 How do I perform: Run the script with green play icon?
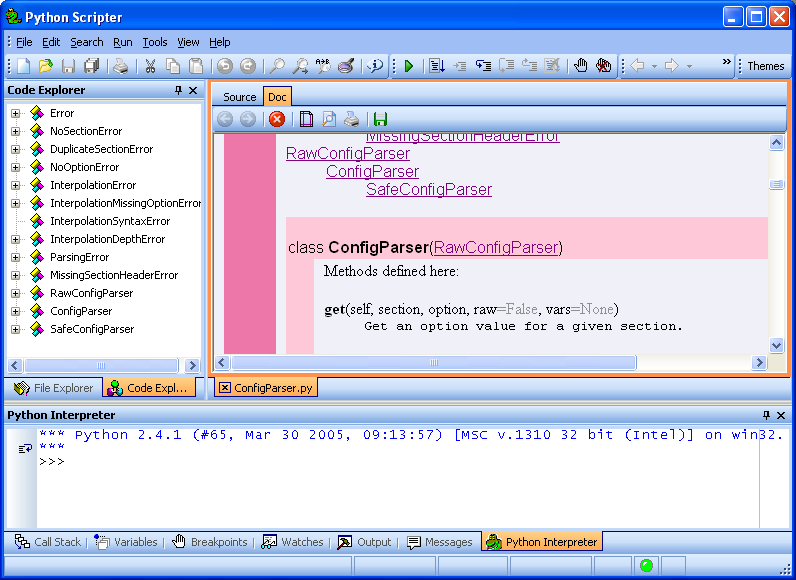coord(409,66)
